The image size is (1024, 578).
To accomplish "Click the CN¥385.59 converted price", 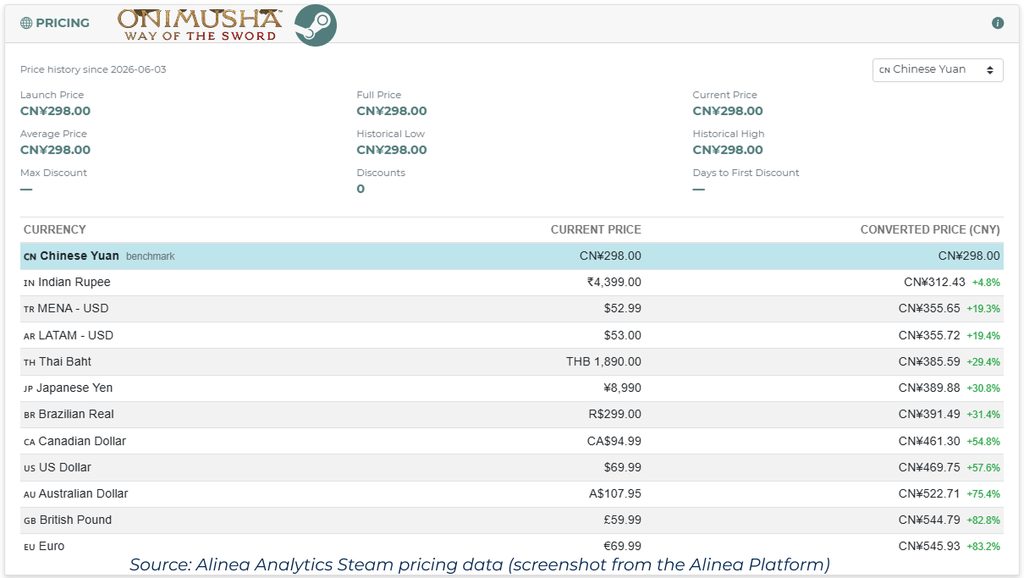I will [x=929, y=361].
